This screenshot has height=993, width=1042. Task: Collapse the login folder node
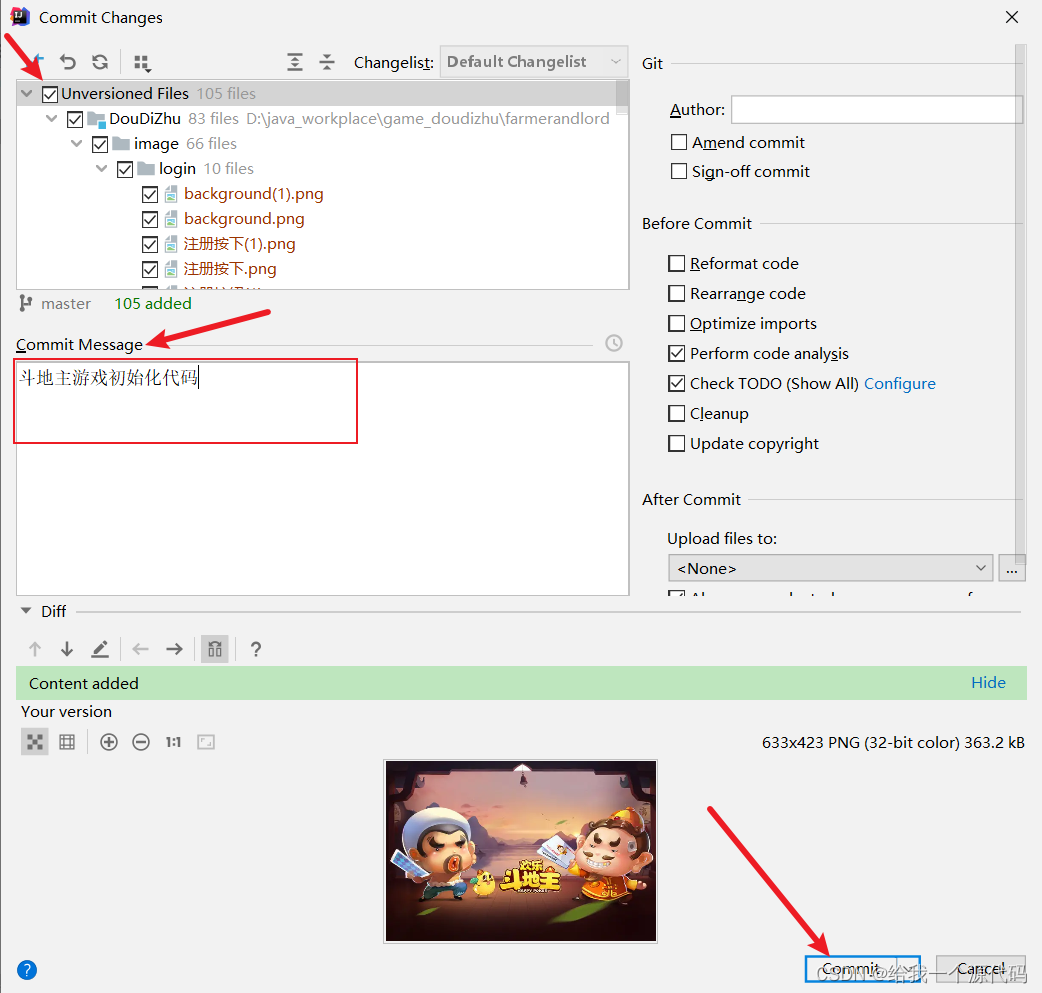tap(102, 169)
